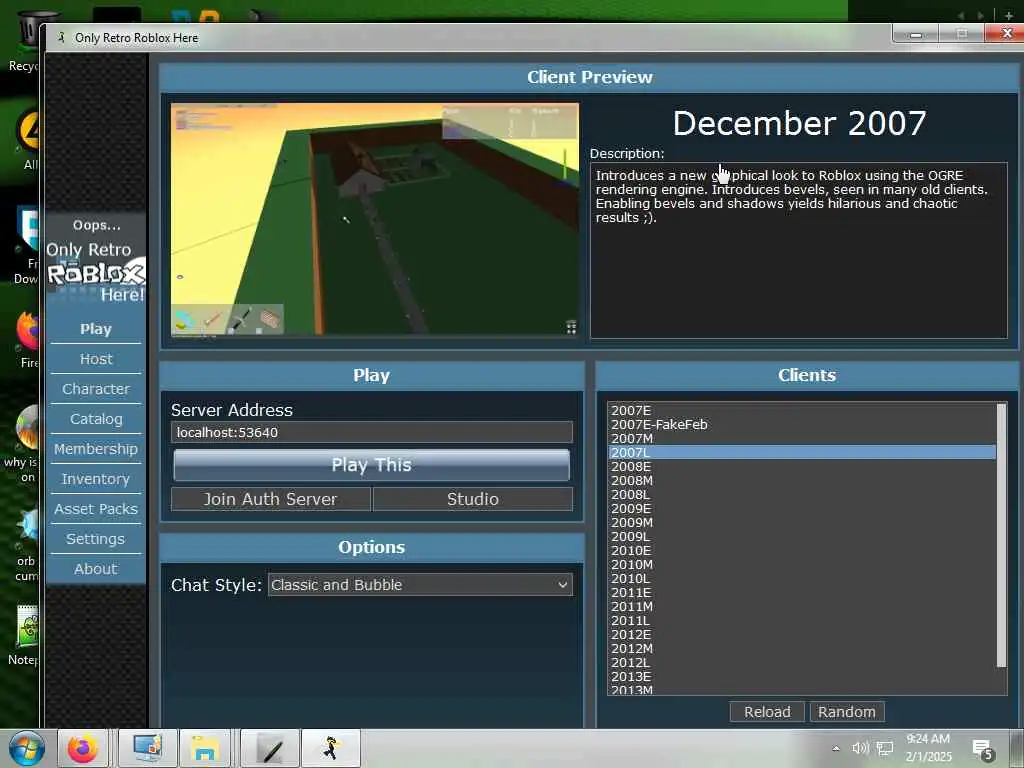Open Settings in the sidebar
The image size is (1024, 768).
coord(96,539)
